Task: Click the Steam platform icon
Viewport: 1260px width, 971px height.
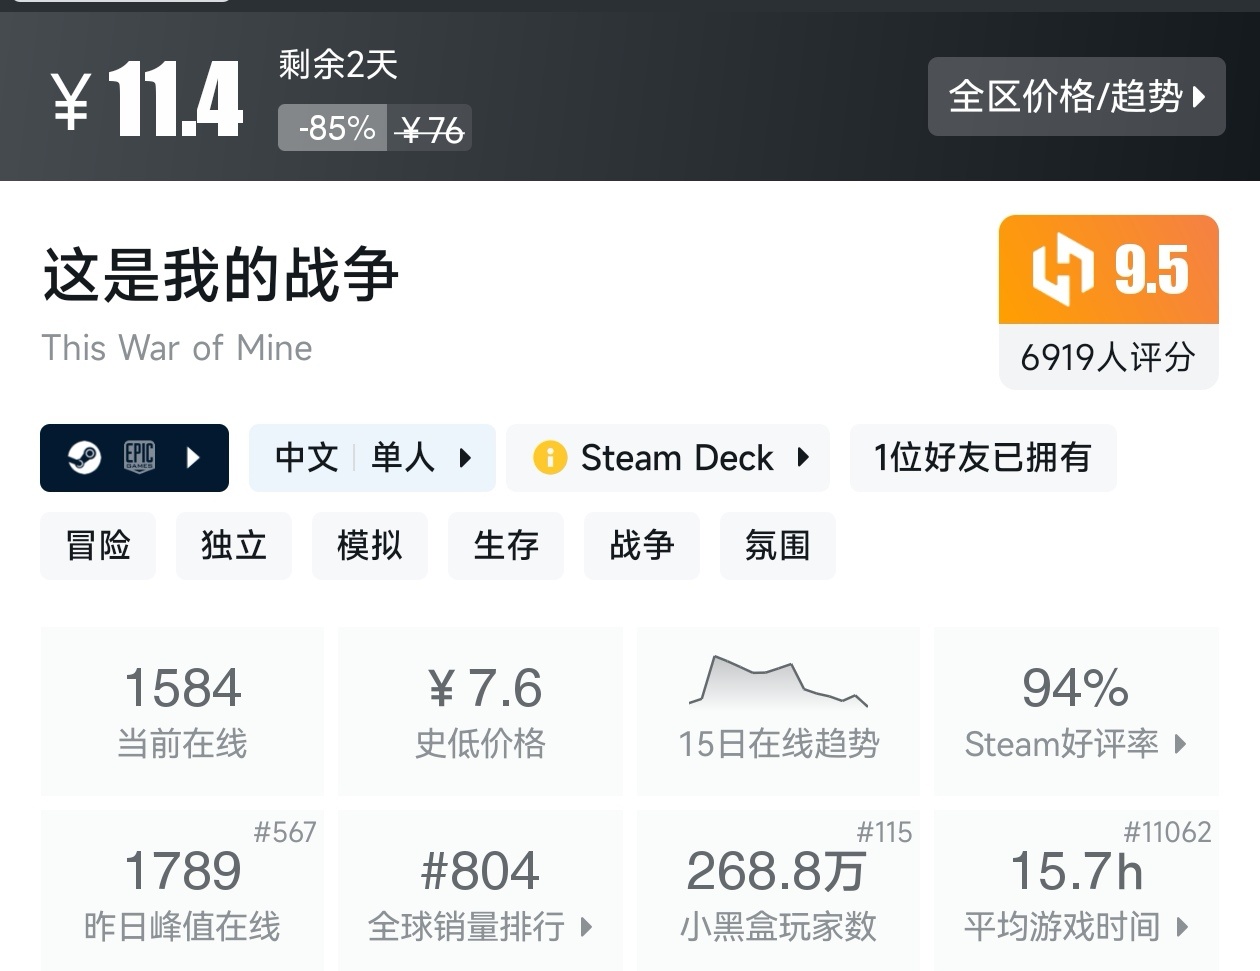Action: click(x=84, y=458)
